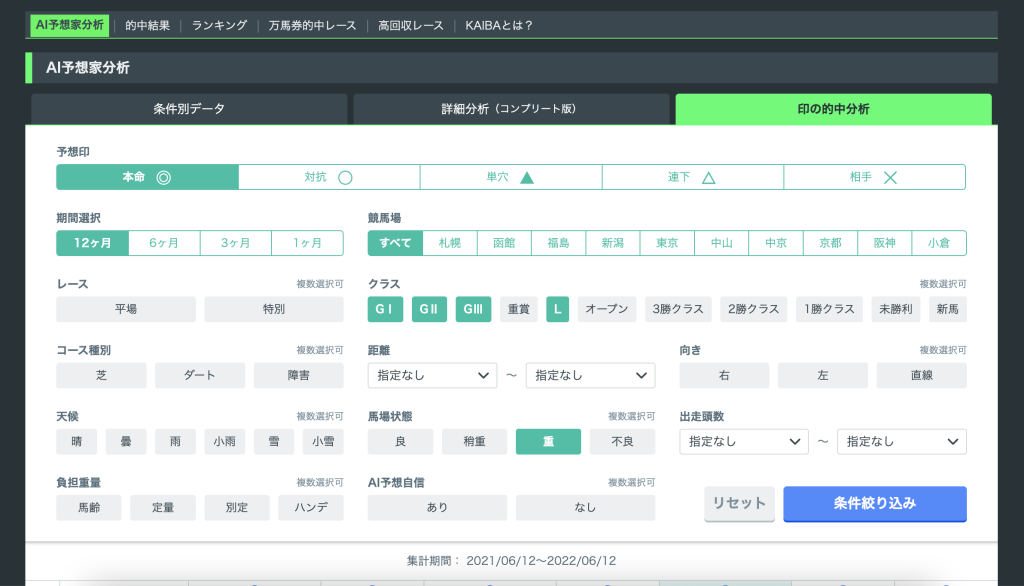Switch to 詳細分析（コンプリート版）tab
Viewport: 1024px width, 586px height.
(x=511, y=109)
